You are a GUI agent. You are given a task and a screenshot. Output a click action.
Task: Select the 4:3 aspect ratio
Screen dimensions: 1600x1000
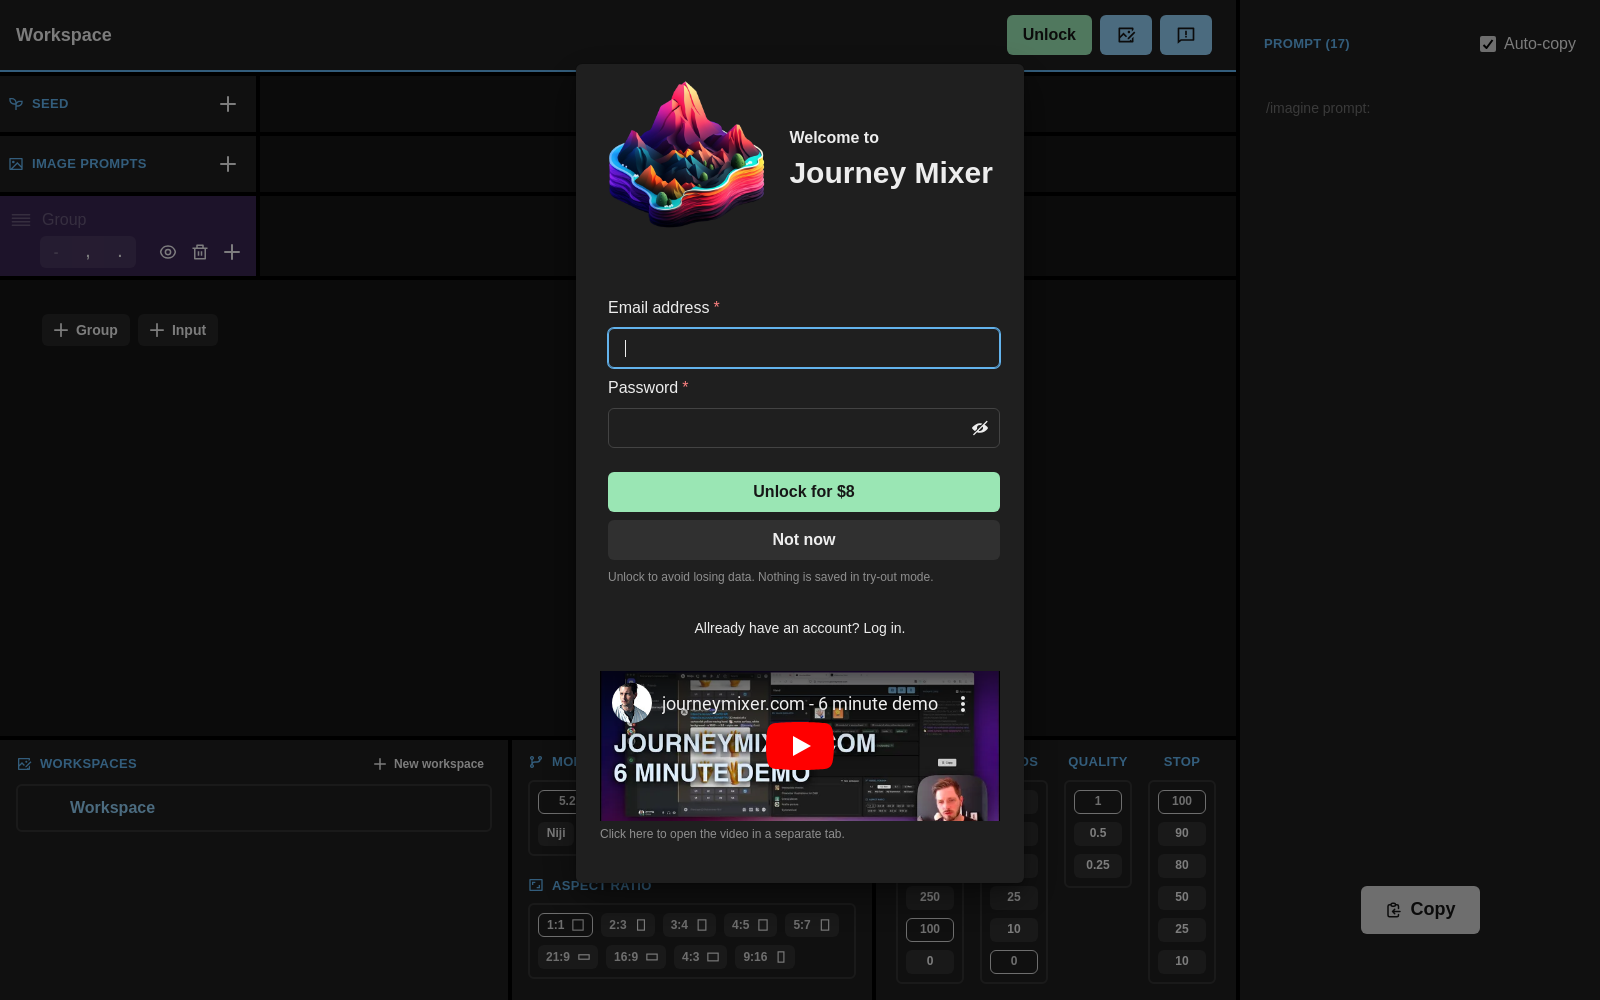coord(700,957)
